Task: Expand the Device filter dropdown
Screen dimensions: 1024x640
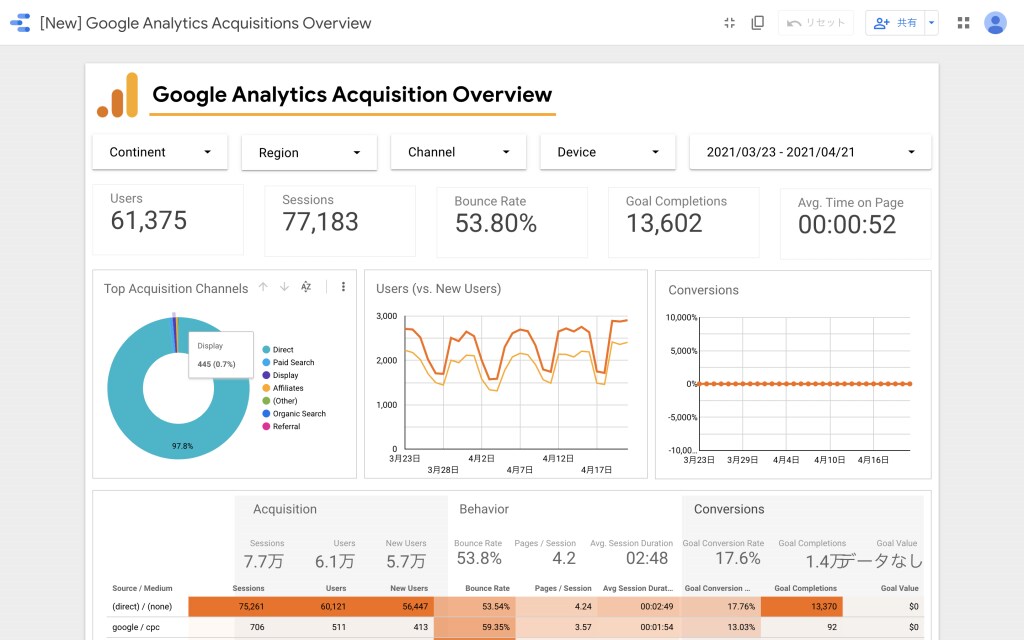Action: [607, 152]
